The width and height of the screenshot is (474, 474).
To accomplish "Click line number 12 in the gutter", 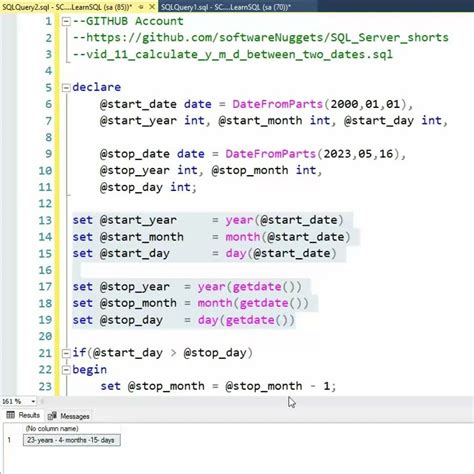I will (x=45, y=204).
